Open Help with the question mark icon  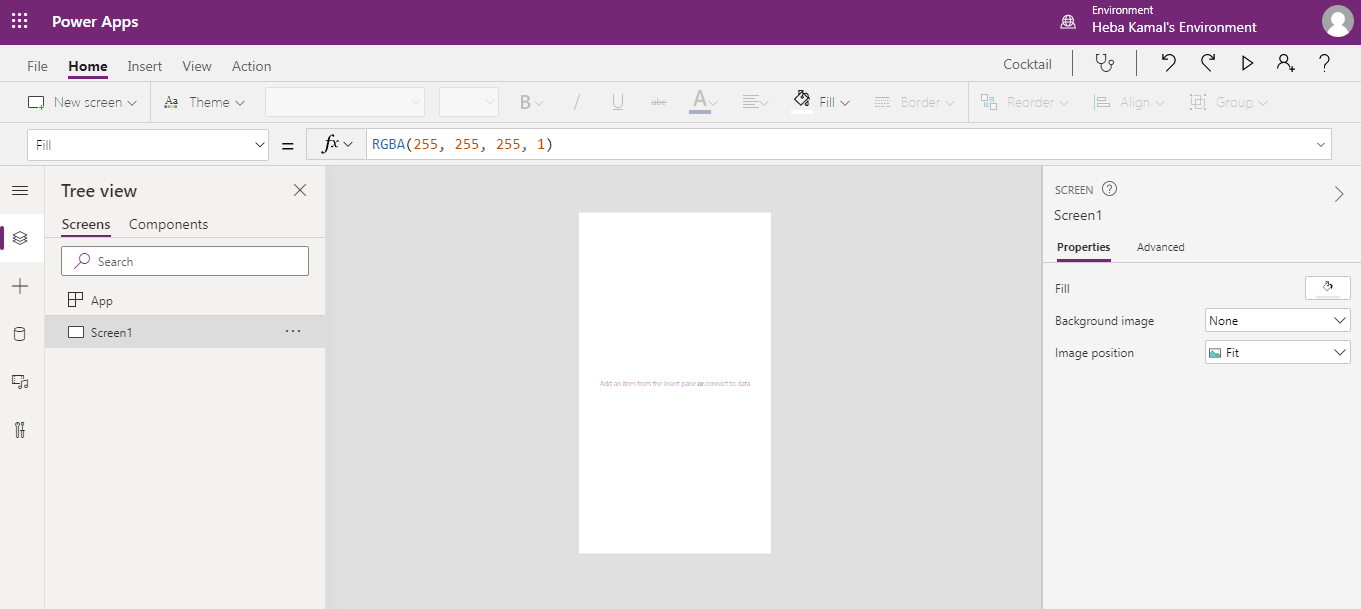[x=1324, y=62]
